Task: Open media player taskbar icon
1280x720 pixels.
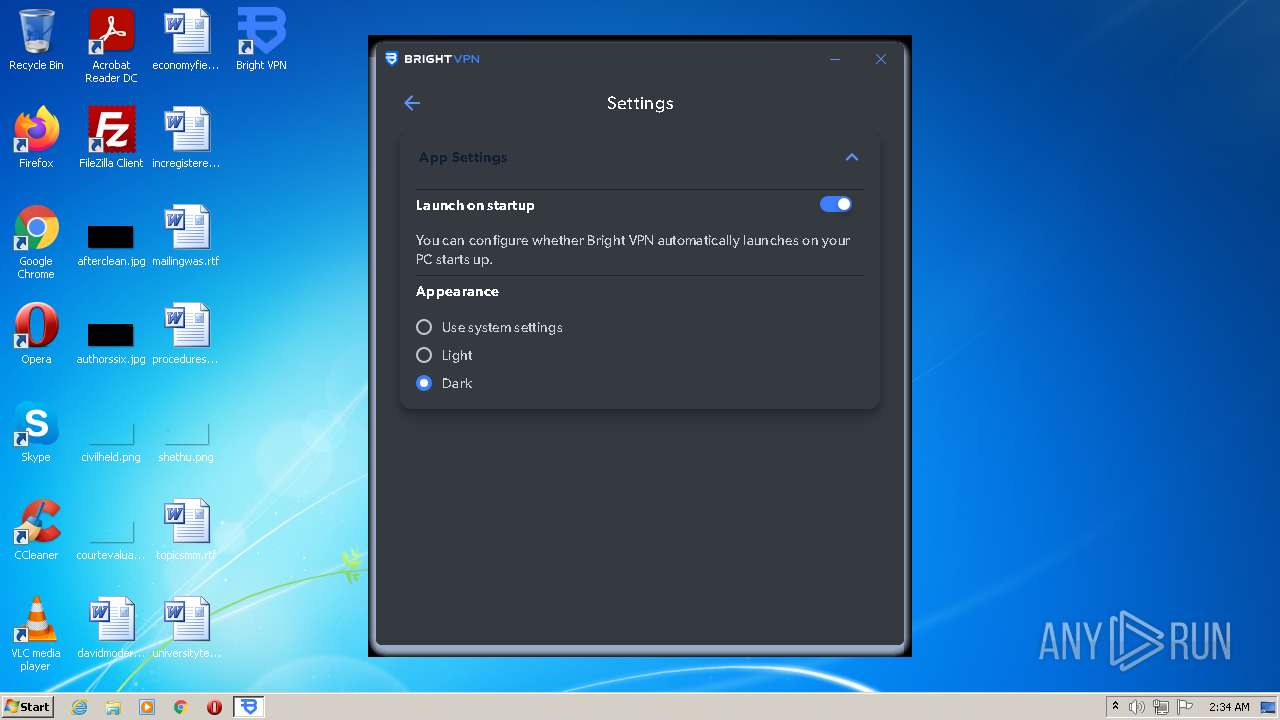Action: 147,707
